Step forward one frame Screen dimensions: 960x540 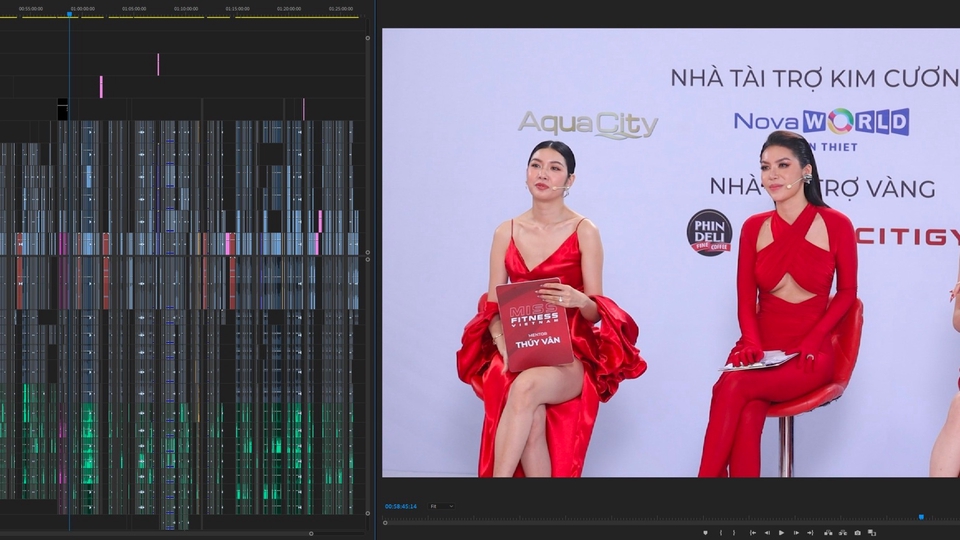pyautogui.click(x=796, y=532)
